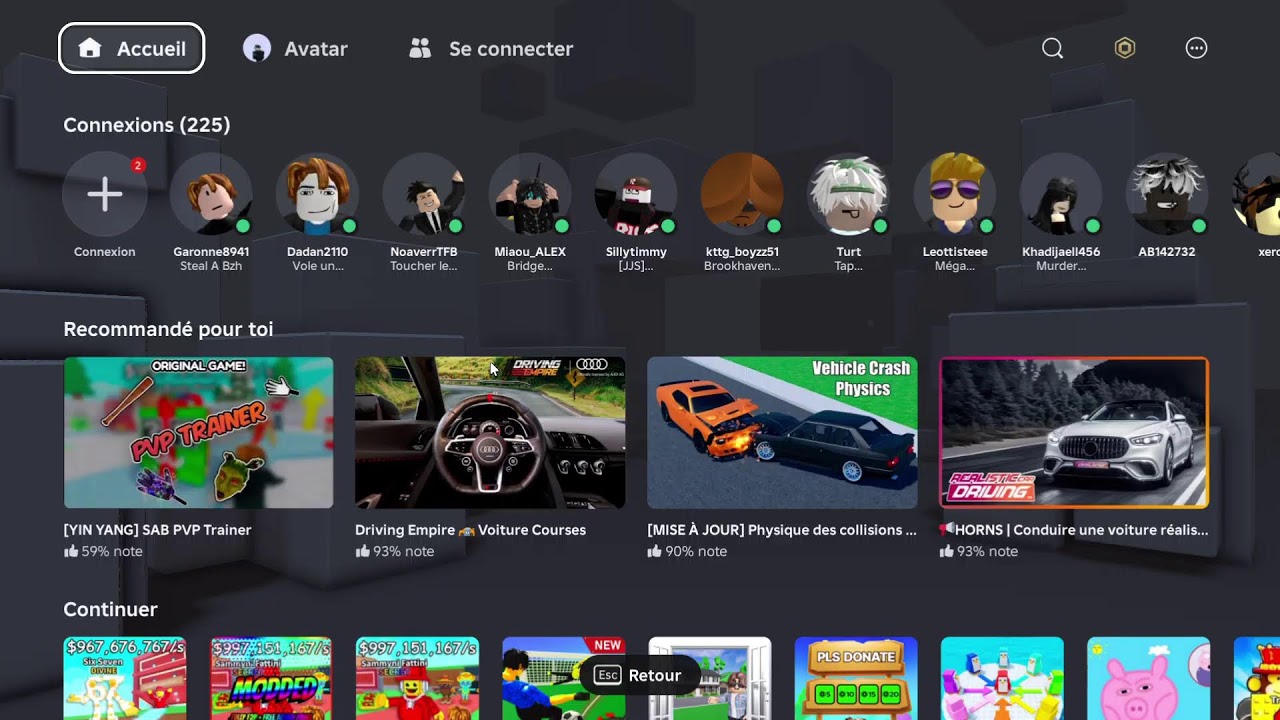The height and width of the screenshot is (720, 1280).
Task: Click the 'Toucher le...' status under NoaverrTFB
Action: pos(424,266)
